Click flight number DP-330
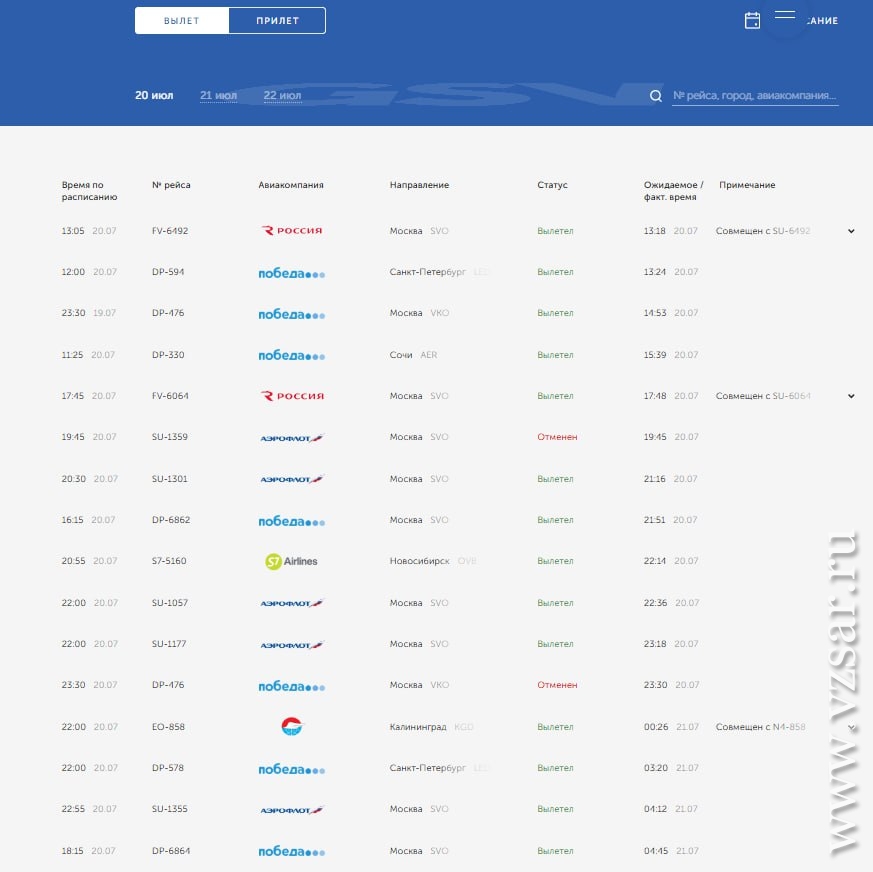Viewport: 873px width, 872px height. tap(168, 355)
